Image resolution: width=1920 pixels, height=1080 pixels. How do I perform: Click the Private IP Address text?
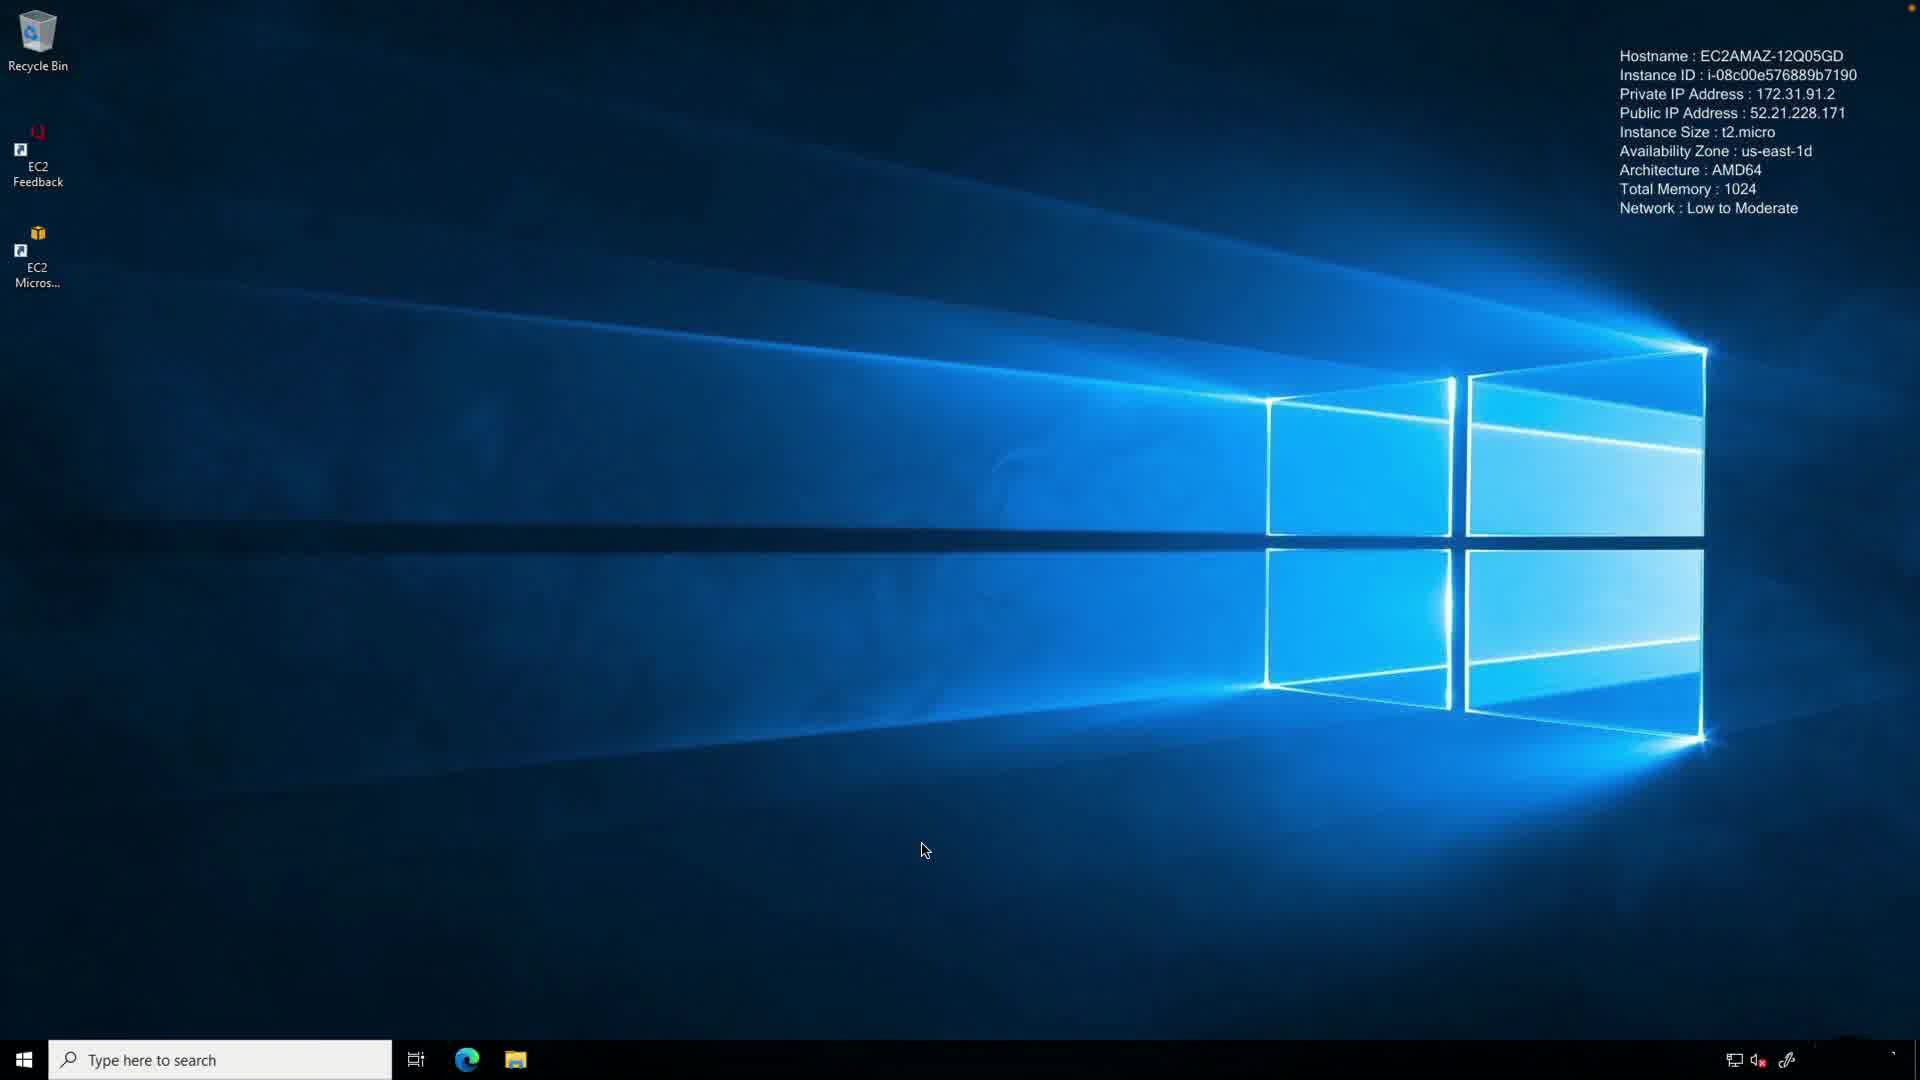point(1726,95)
